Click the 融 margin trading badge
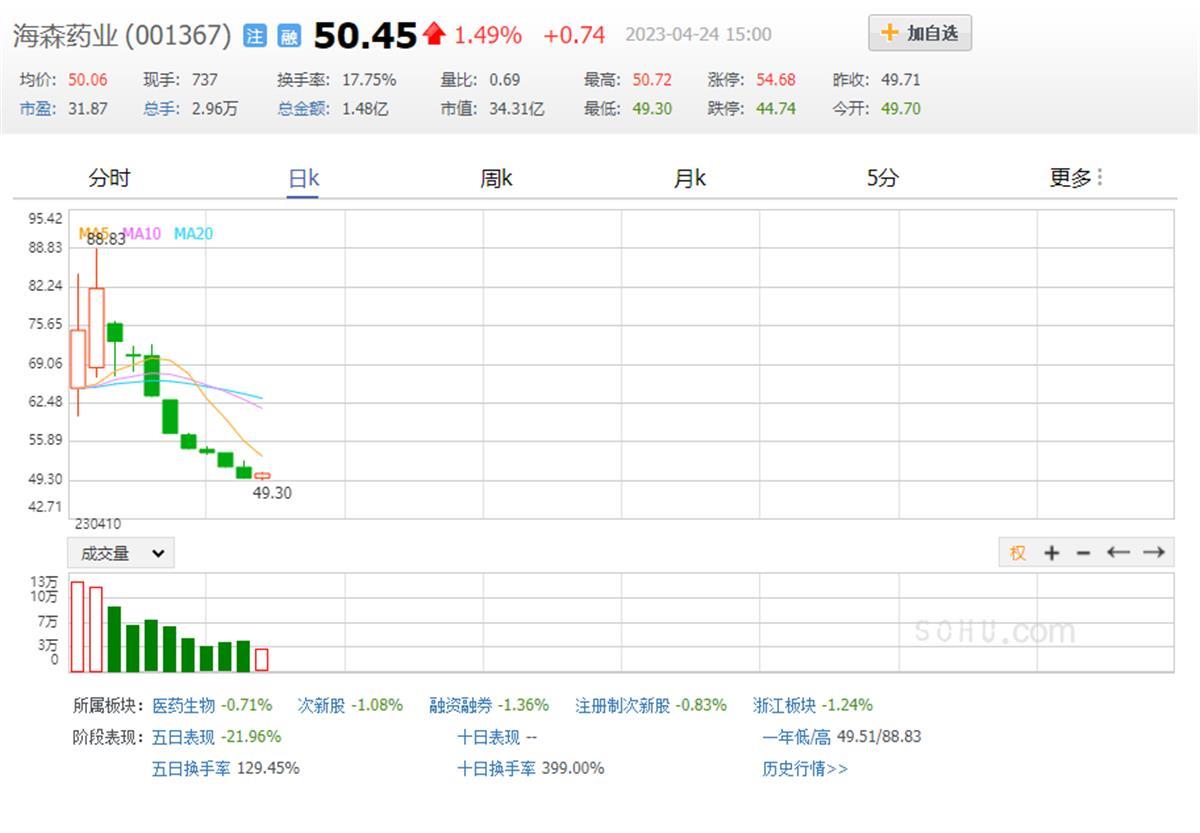This screenshot has height=833, width=1200. tap(288, 37)
